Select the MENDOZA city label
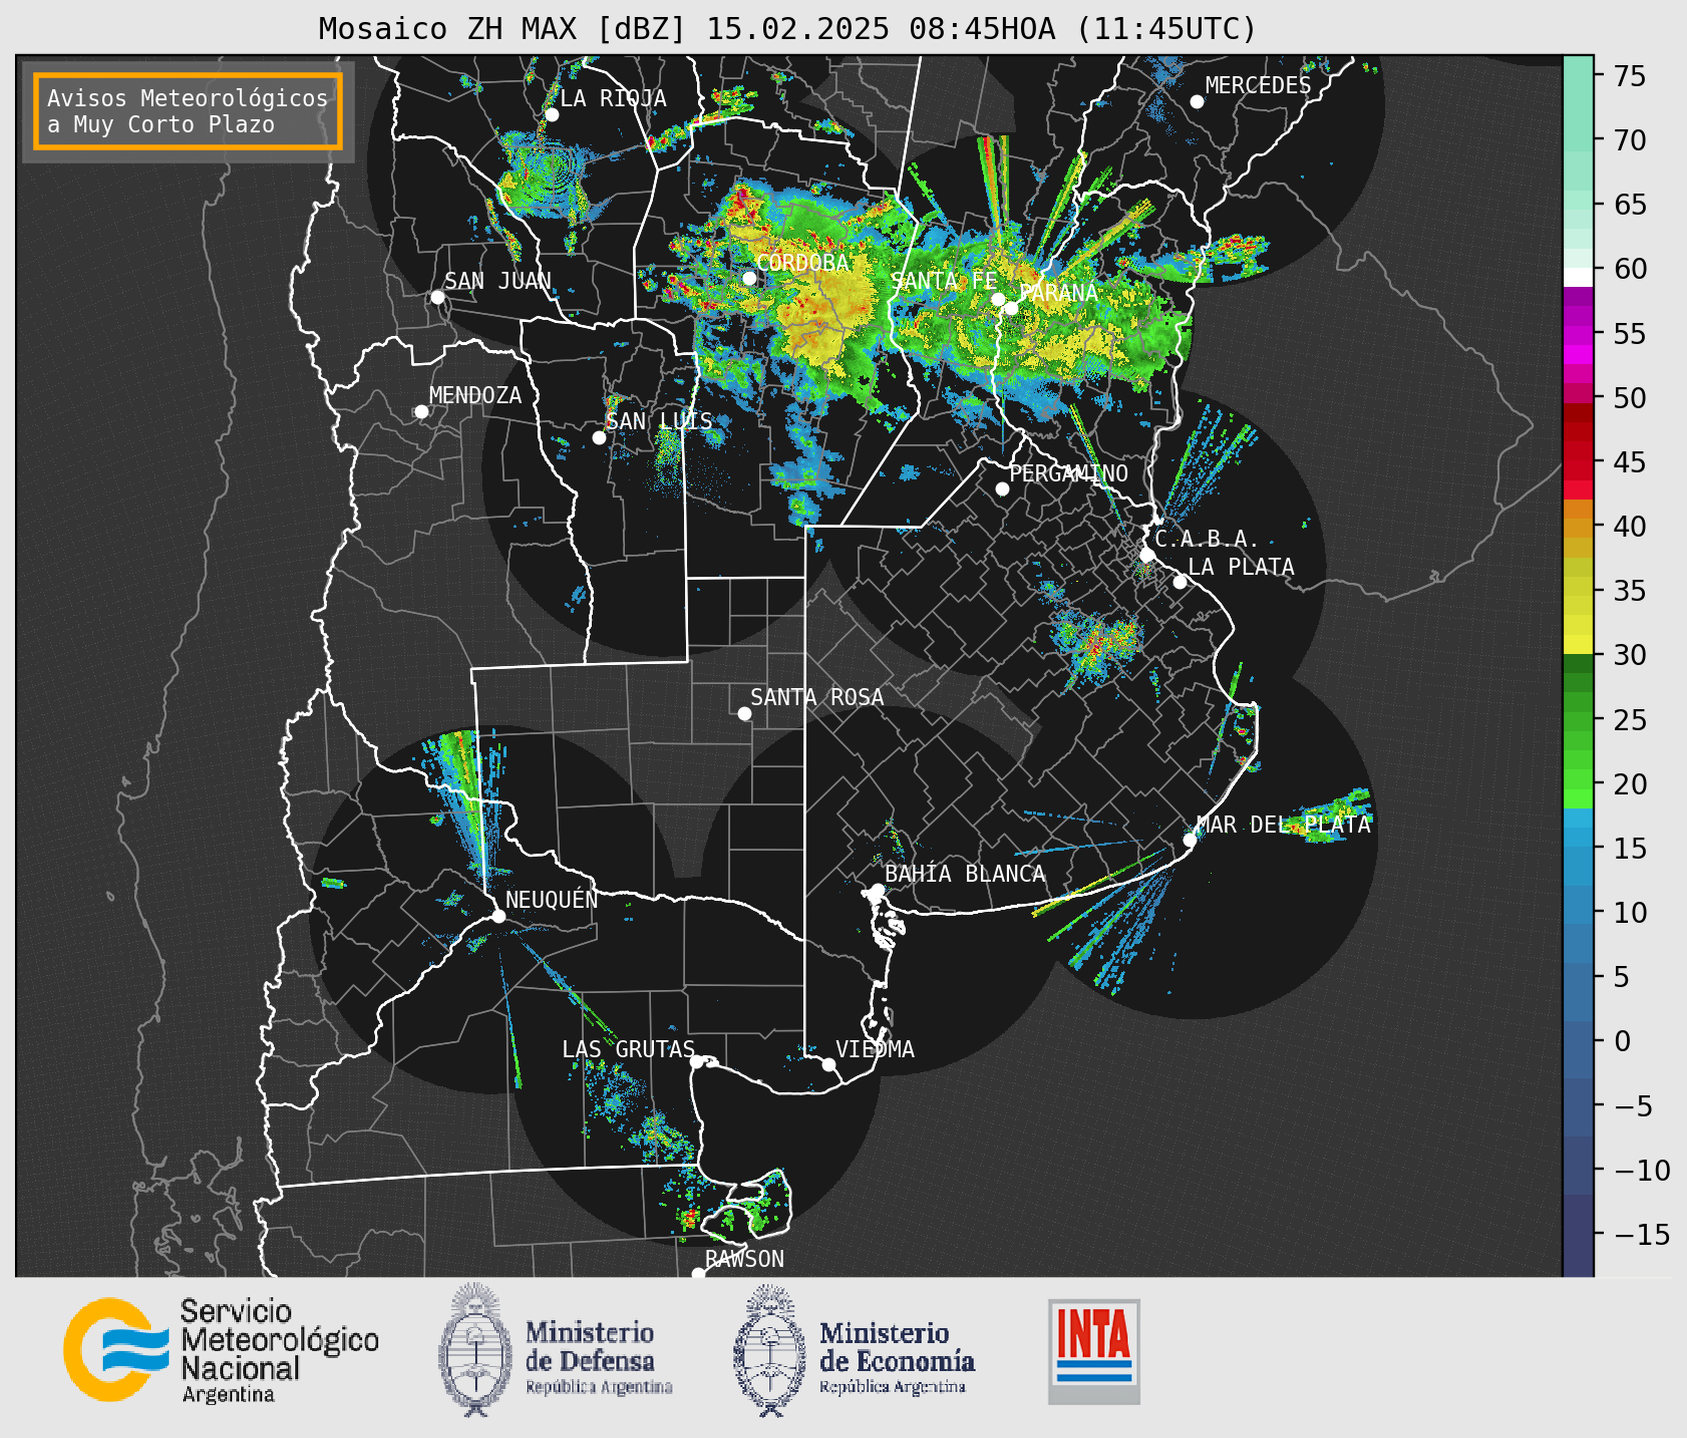This screenshot has width=1687, height=1438. [475, 395]
